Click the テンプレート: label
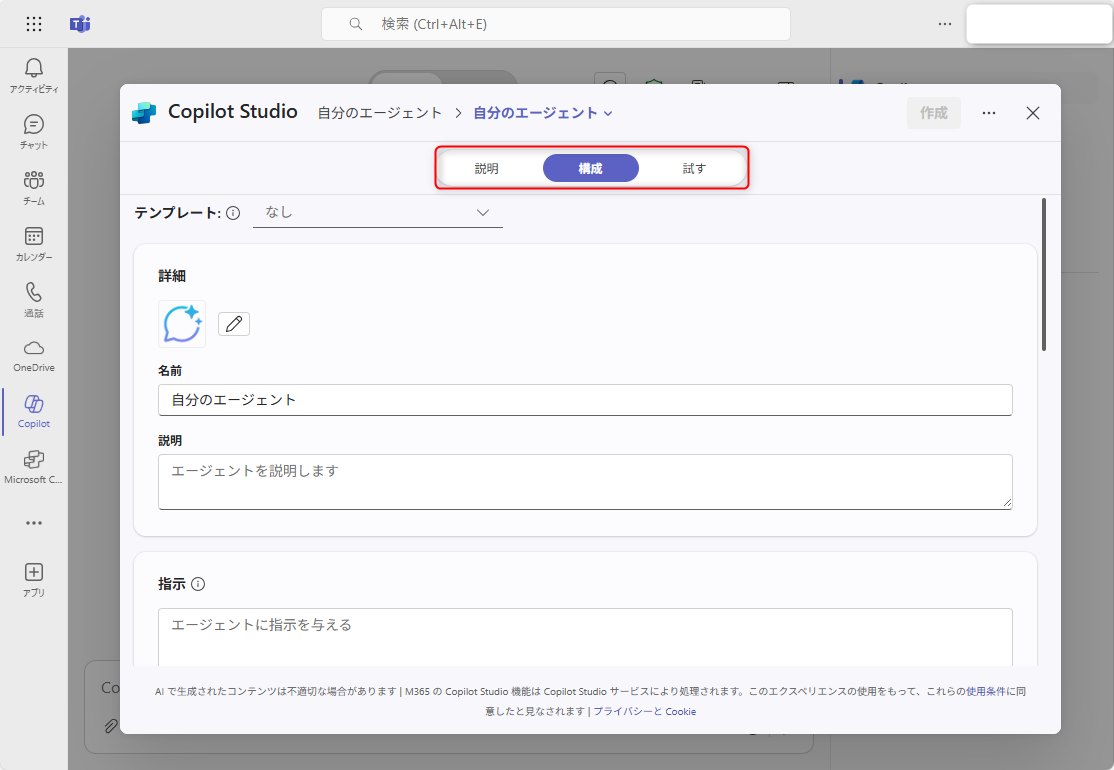 tap(178, 212)
